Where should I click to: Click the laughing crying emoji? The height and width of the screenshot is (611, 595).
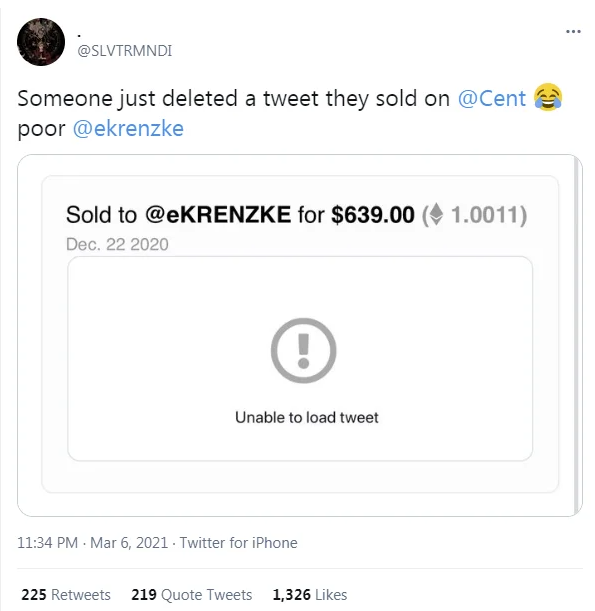548,97
